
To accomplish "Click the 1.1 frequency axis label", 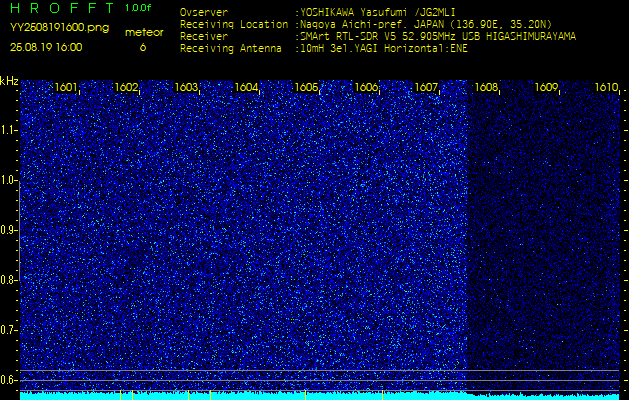I will [9, 130].
